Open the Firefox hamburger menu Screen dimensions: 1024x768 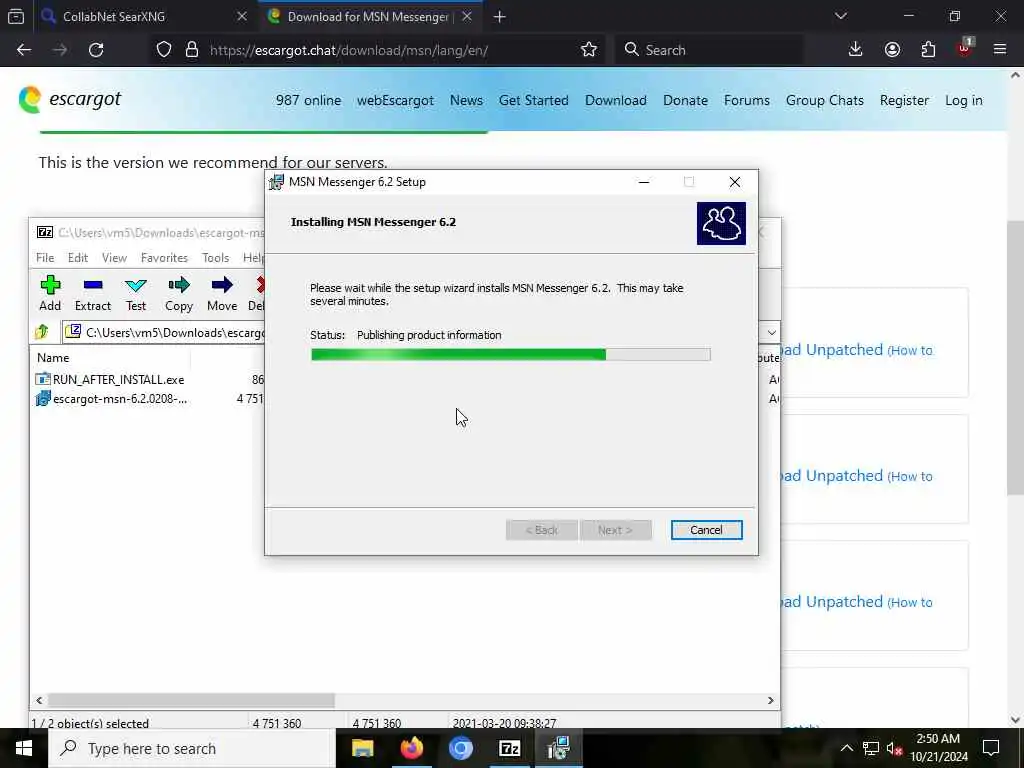click(1000, 50)
